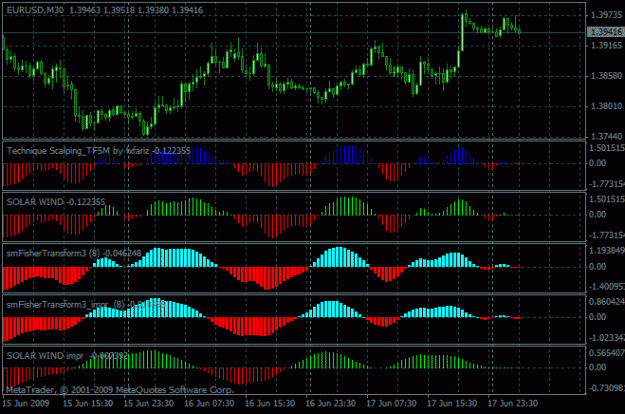Select the 1.39165 price axis label
The image size is (625, 414).
[x=606, y=45]
